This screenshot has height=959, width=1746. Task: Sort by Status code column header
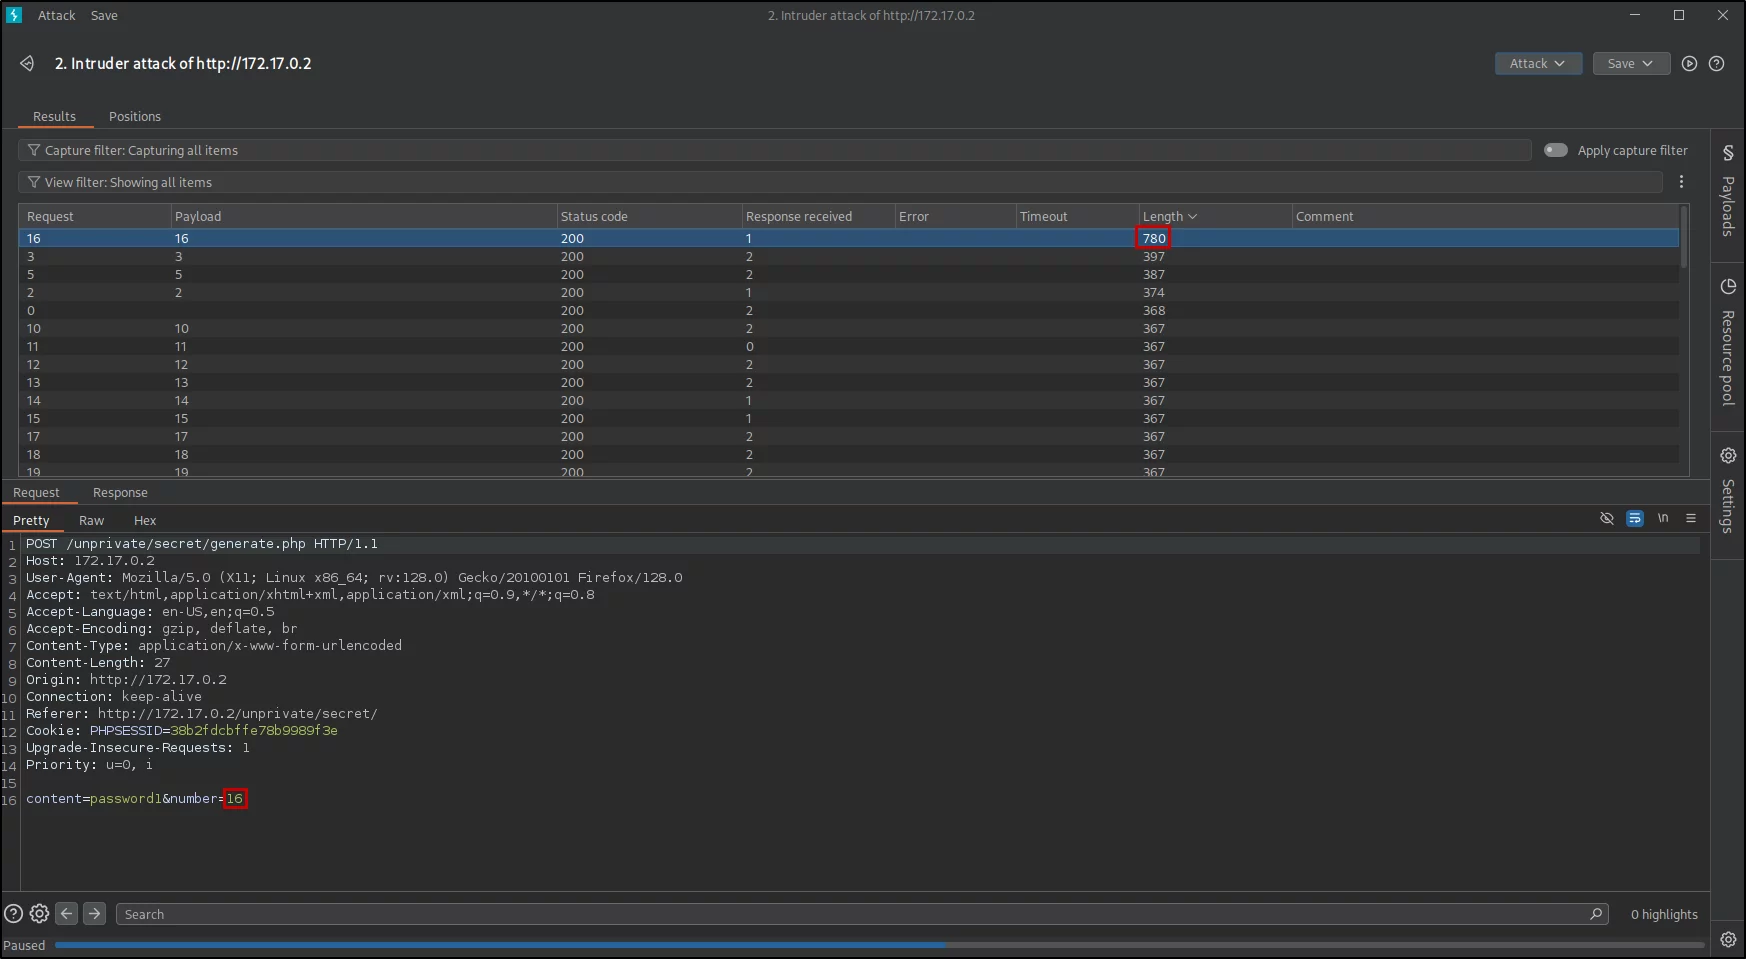649,216
